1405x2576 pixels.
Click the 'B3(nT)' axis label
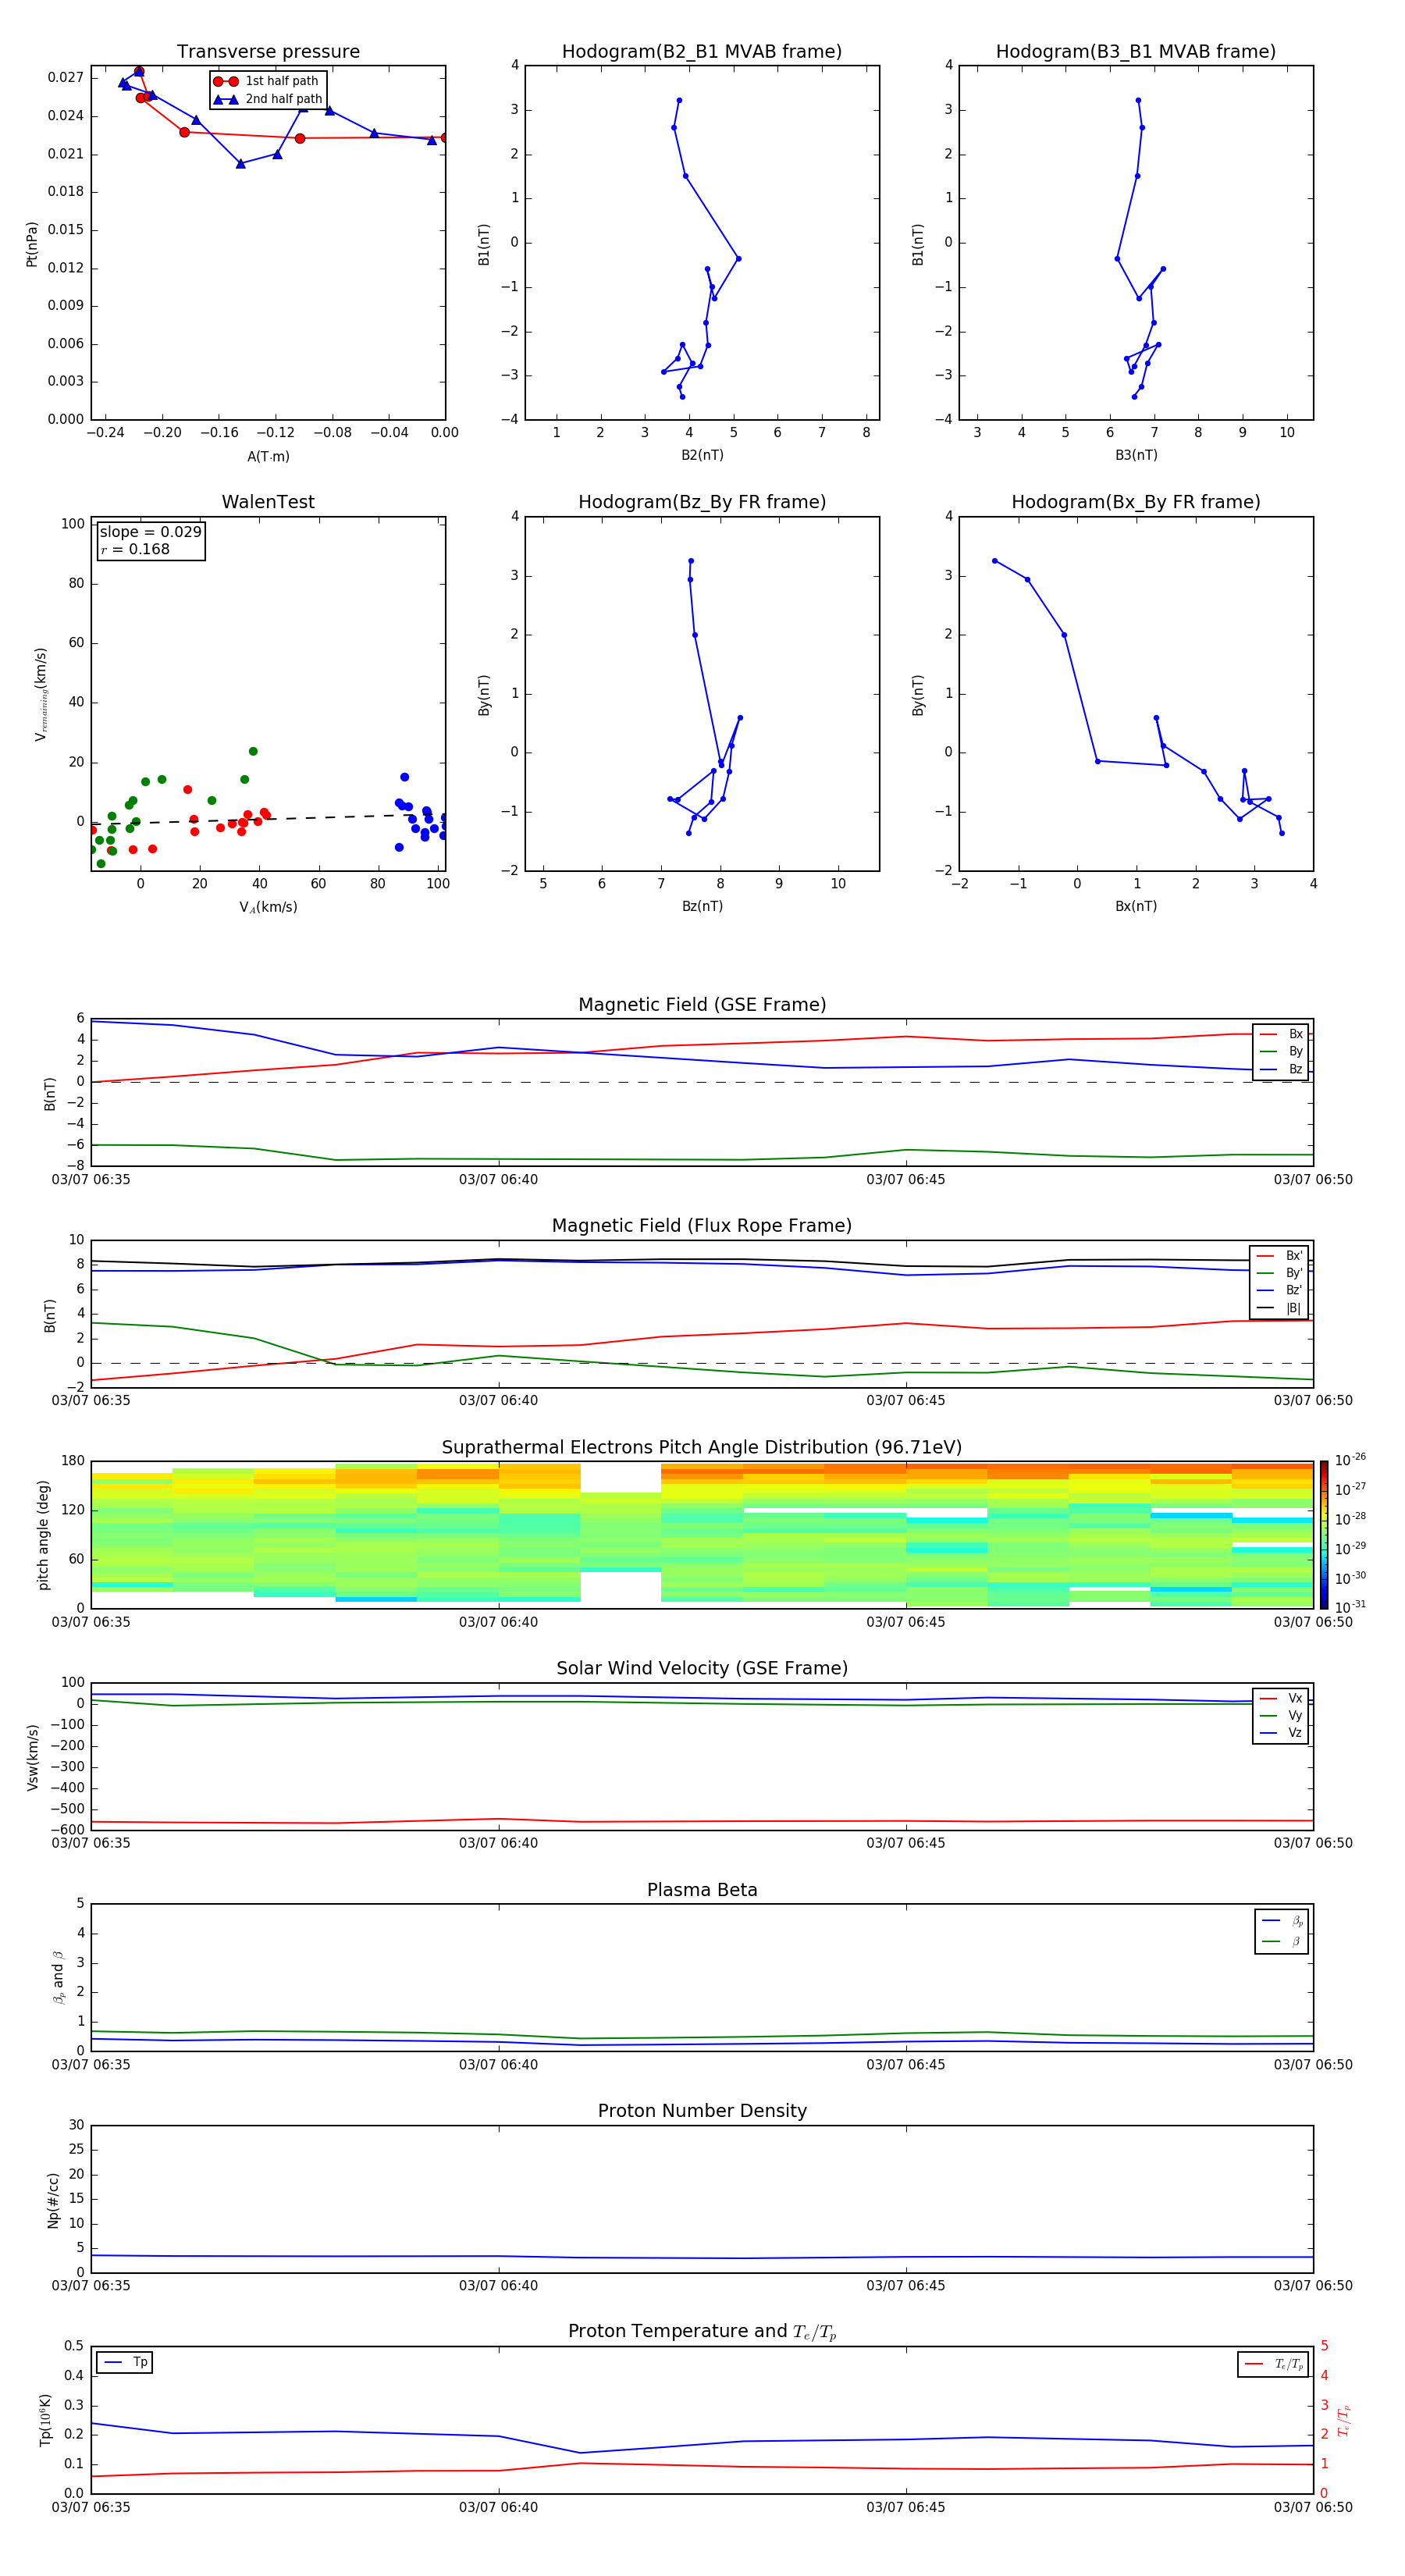coord(1136,455)
